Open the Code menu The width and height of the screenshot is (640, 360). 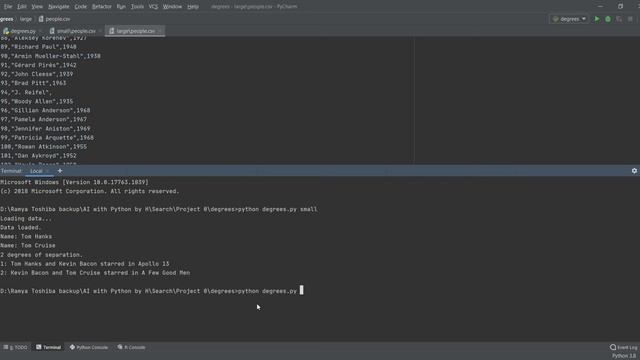click(80, 7)
